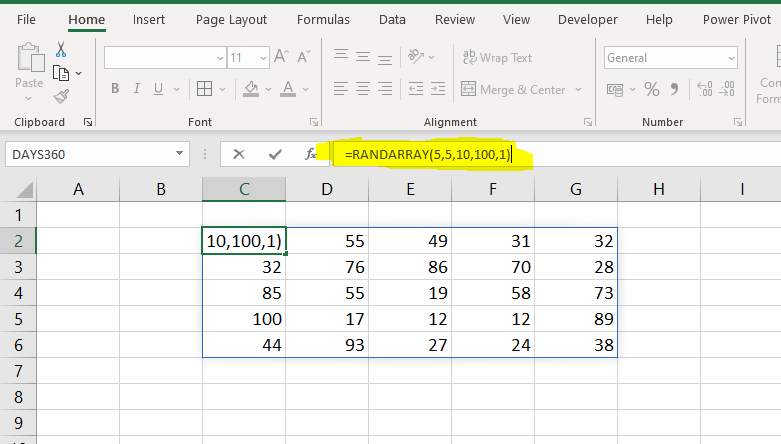Apply the Borders icon

[204, 89]
